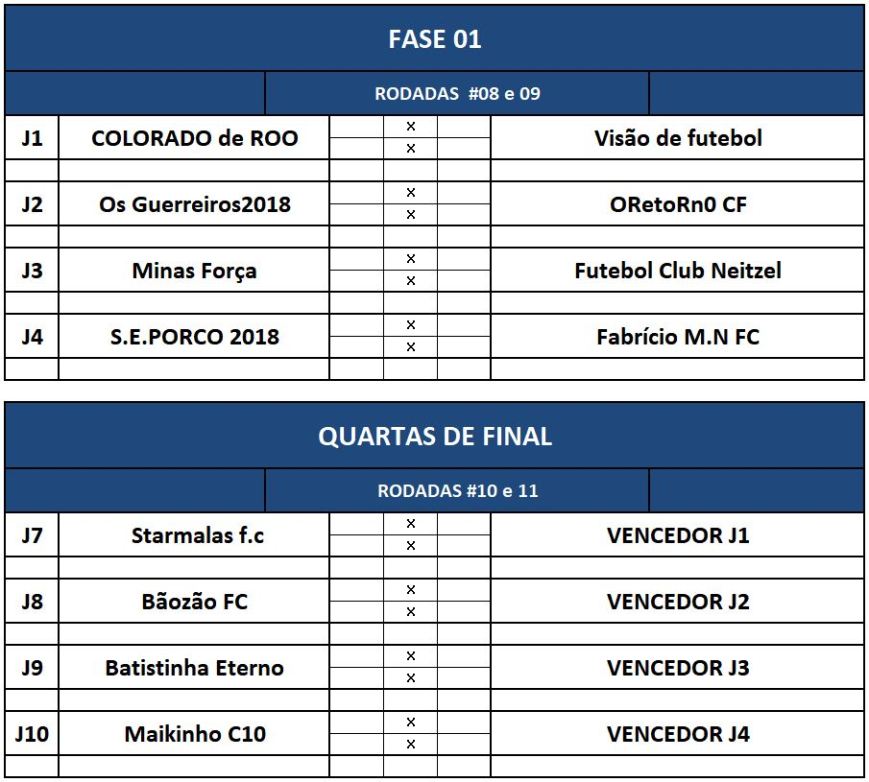Click the Starmalas f.c team cell
The width and height of the screenshot is (869, 782).
pos(194,535)
